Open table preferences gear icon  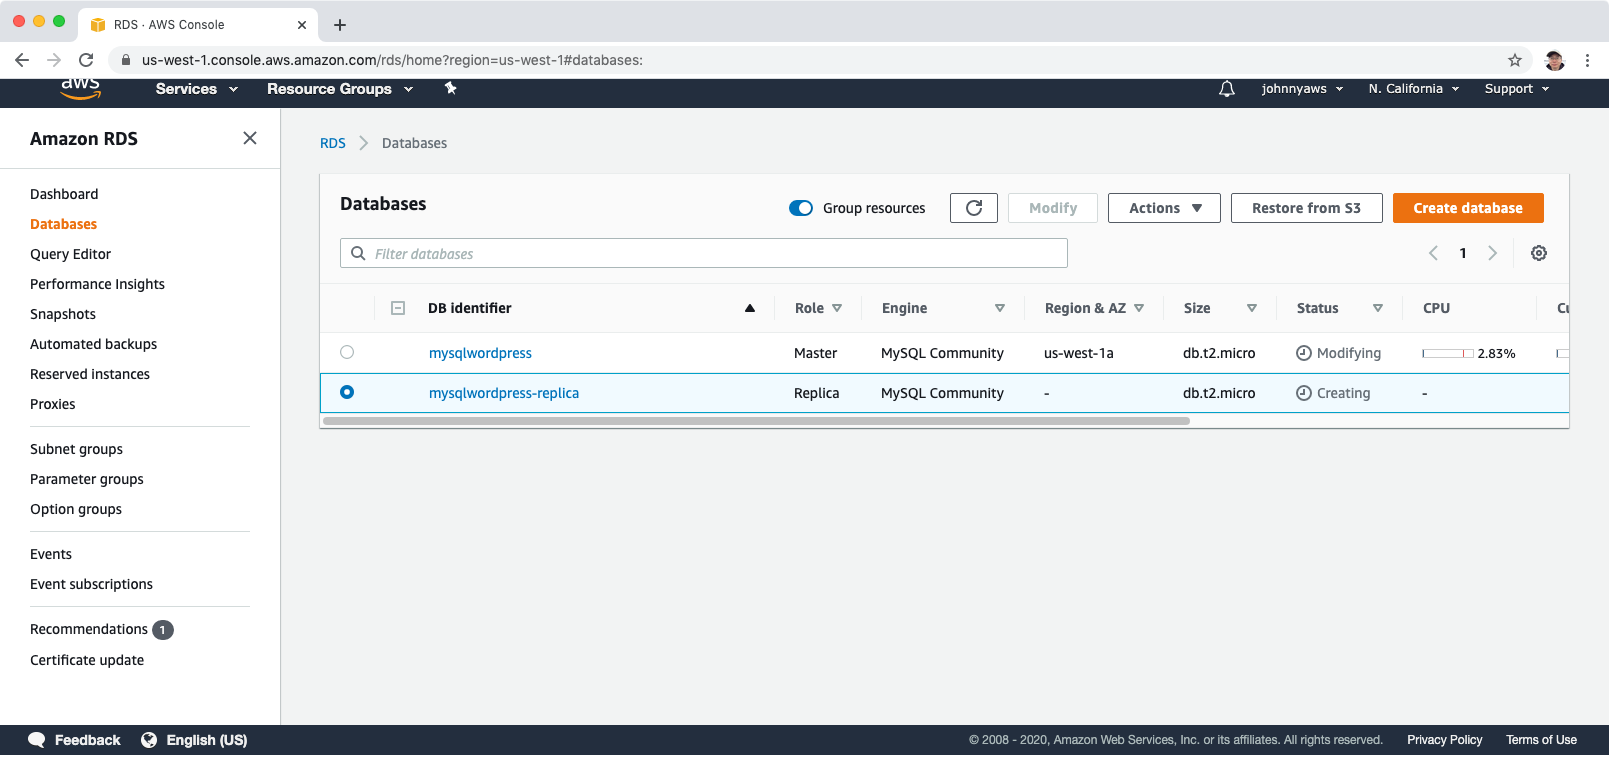pyautogui.click(x=1539, y=253)
